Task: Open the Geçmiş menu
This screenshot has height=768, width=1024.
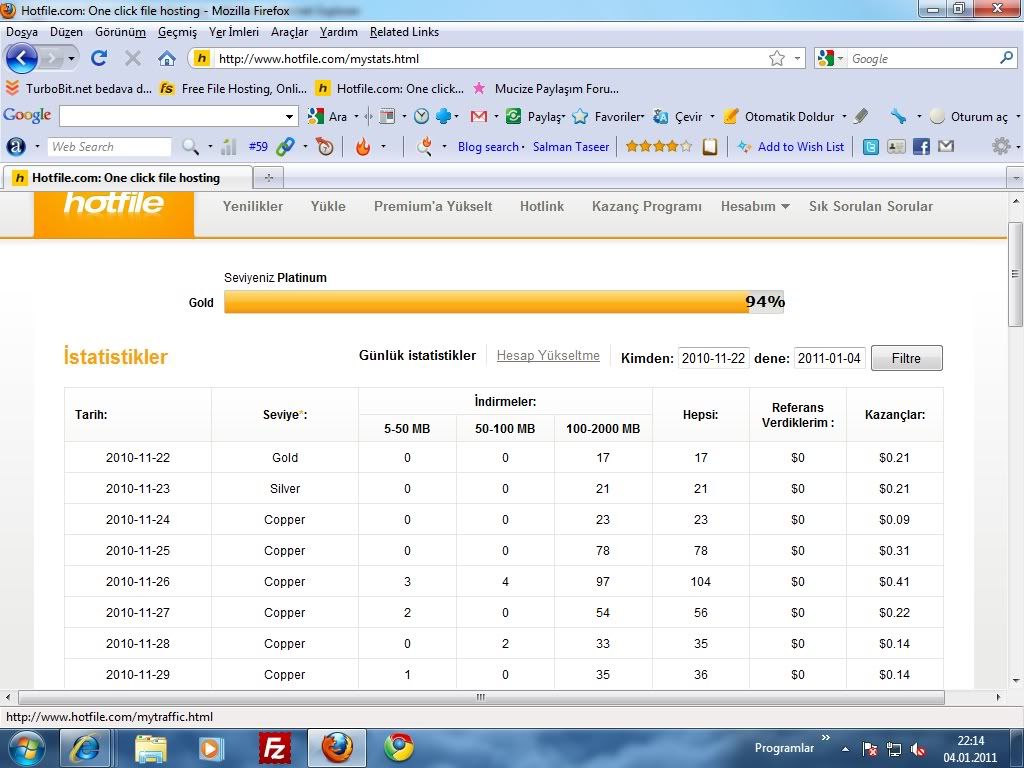Action: pos(177,32)
